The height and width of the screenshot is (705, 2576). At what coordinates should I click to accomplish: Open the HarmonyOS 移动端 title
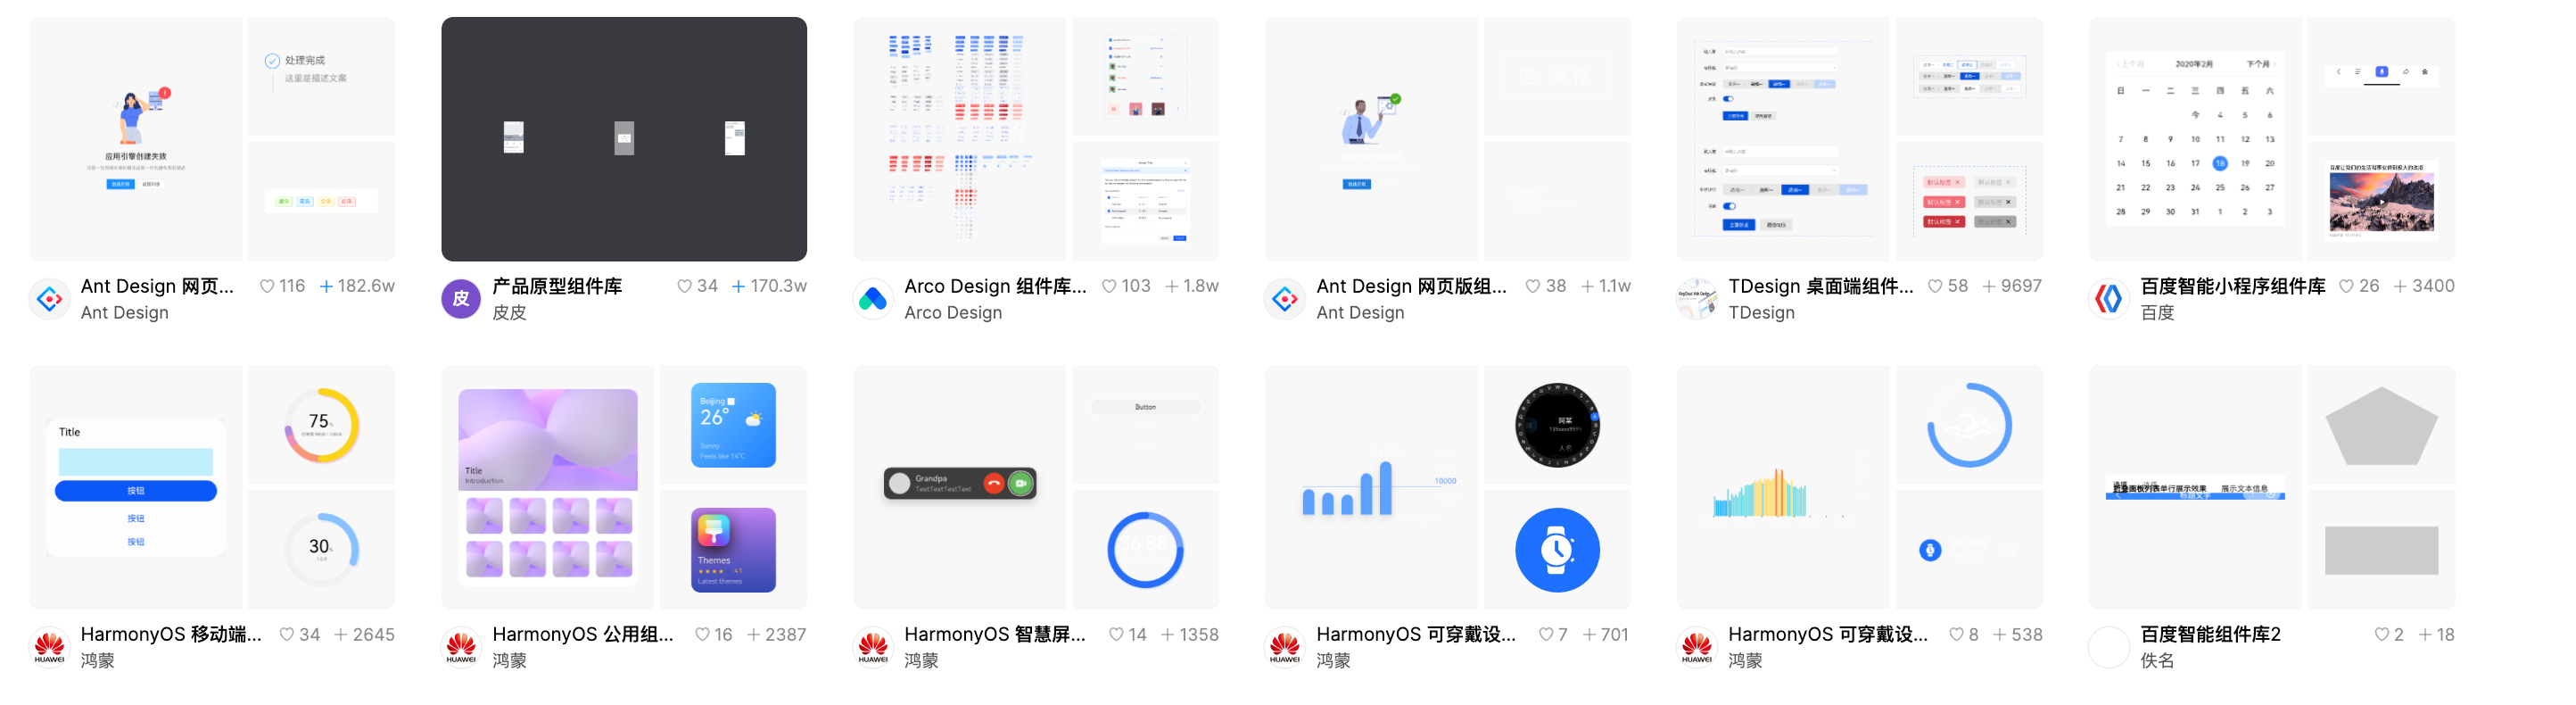(x=171, y=634)
